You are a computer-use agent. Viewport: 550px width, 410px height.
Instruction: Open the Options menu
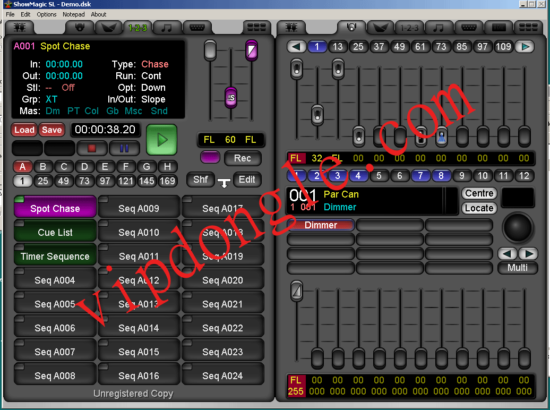47,14
